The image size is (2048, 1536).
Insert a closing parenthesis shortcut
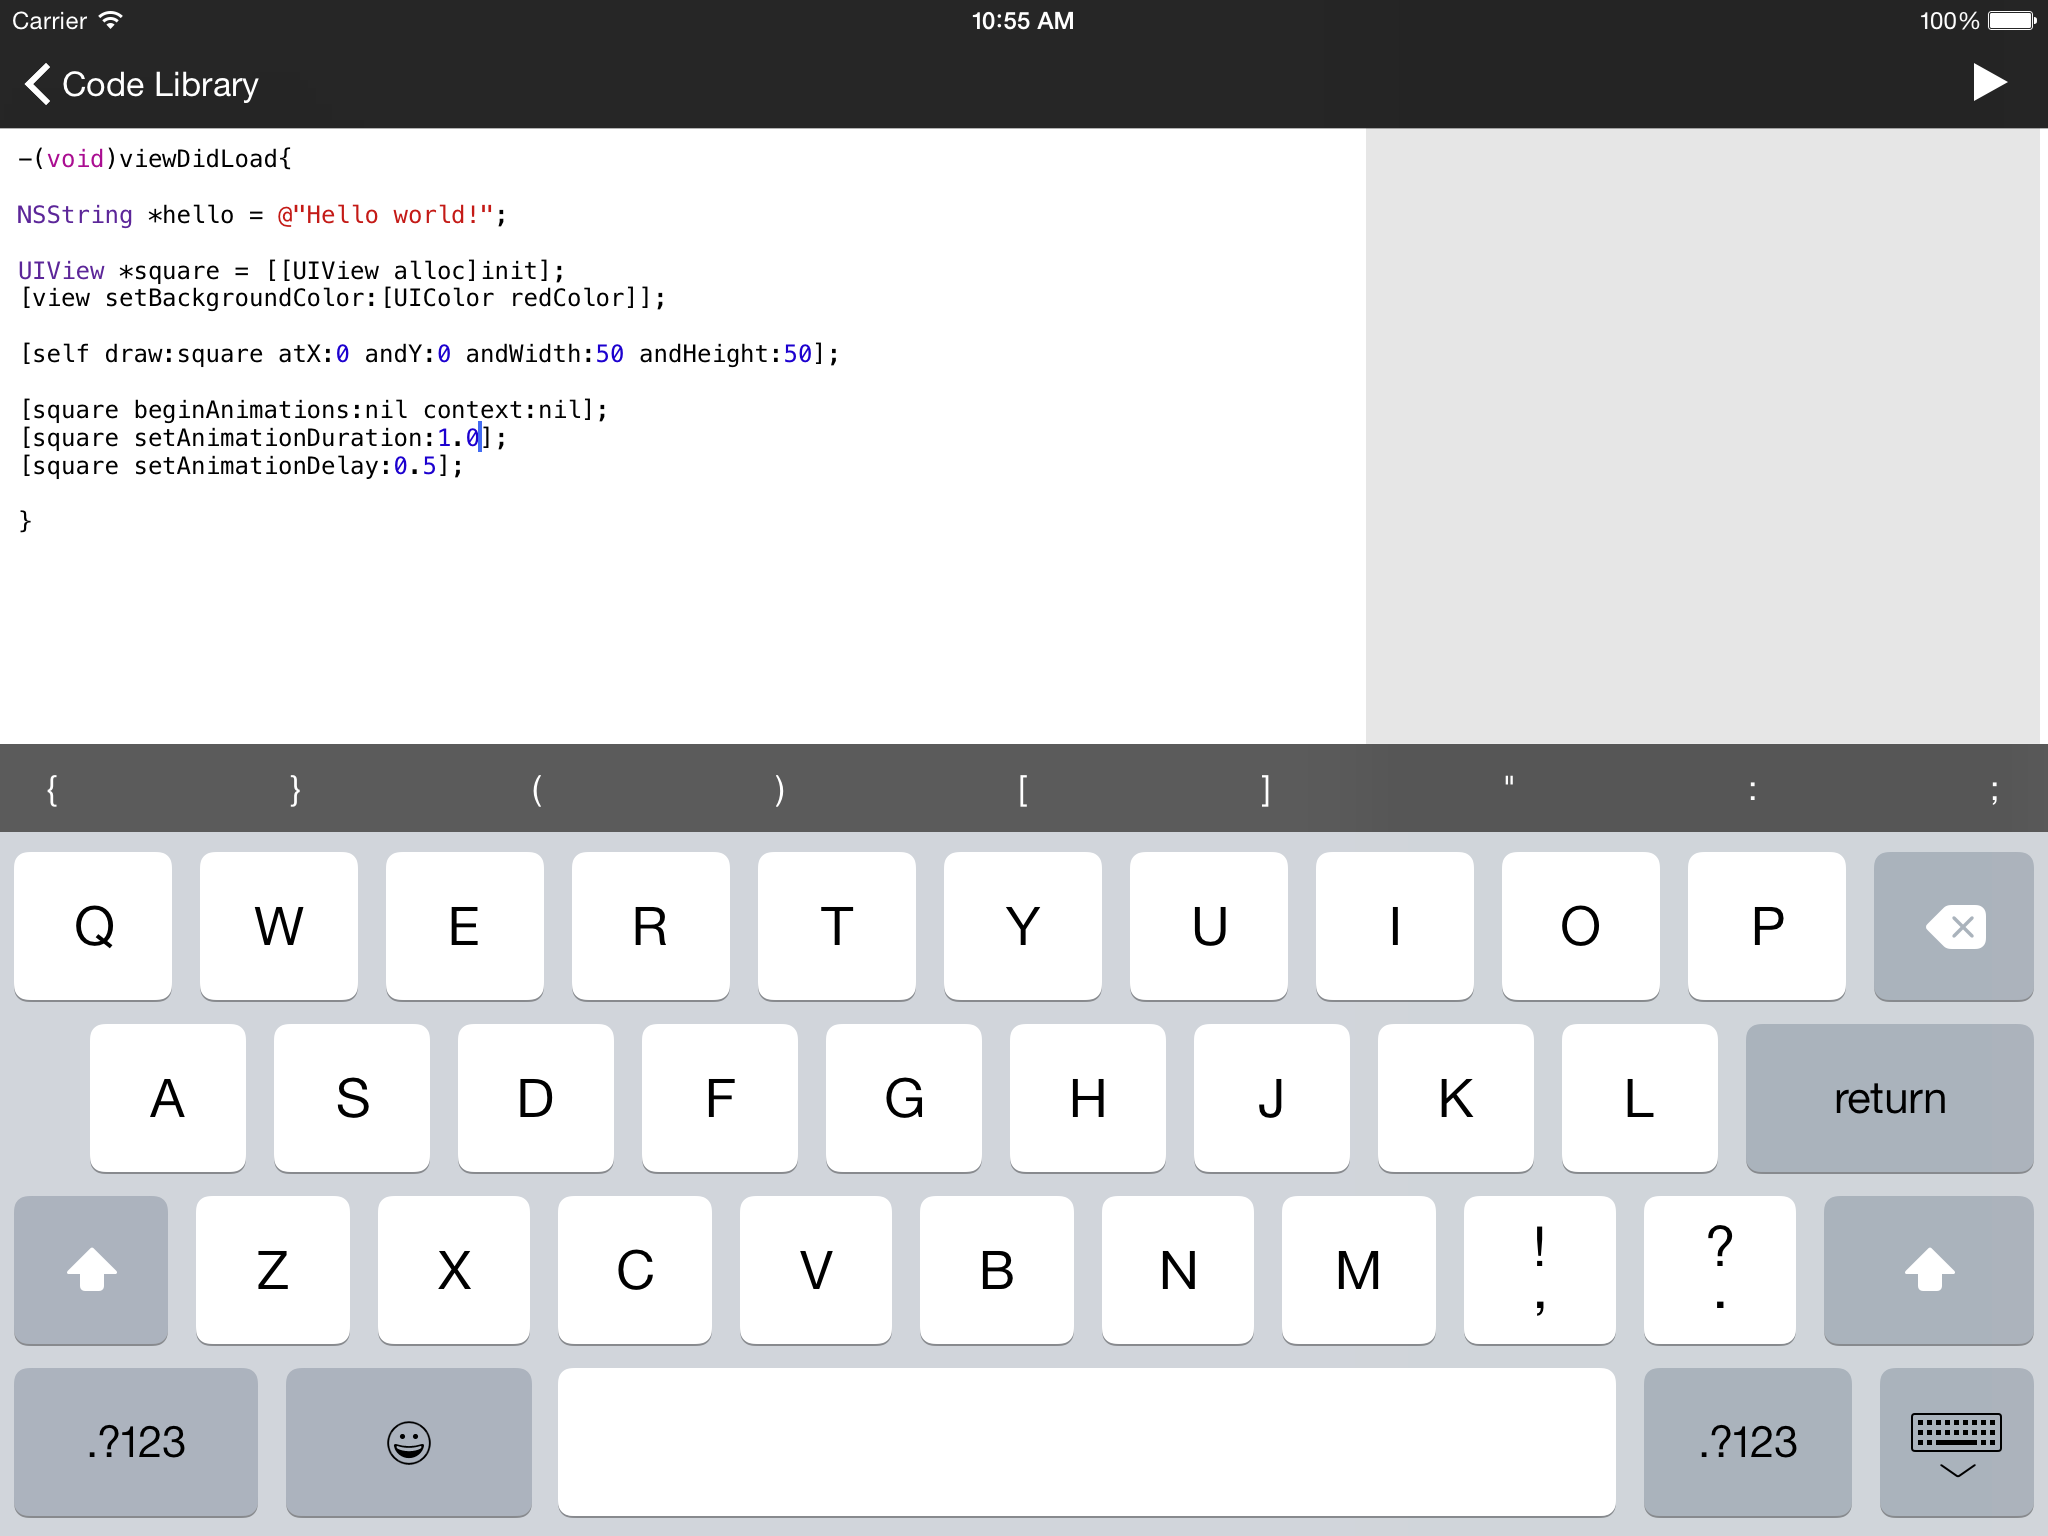pos(780,790)
